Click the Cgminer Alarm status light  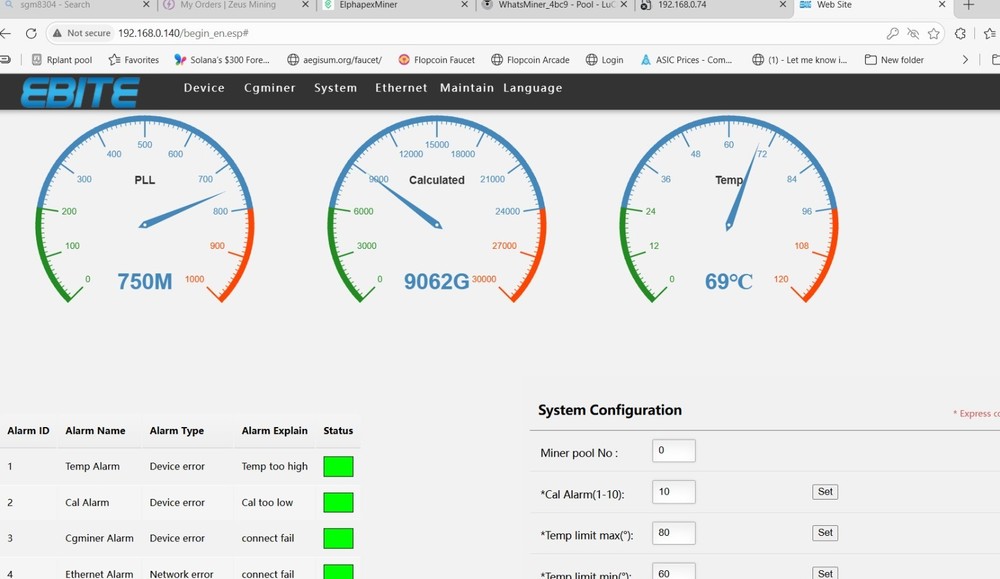338,538
